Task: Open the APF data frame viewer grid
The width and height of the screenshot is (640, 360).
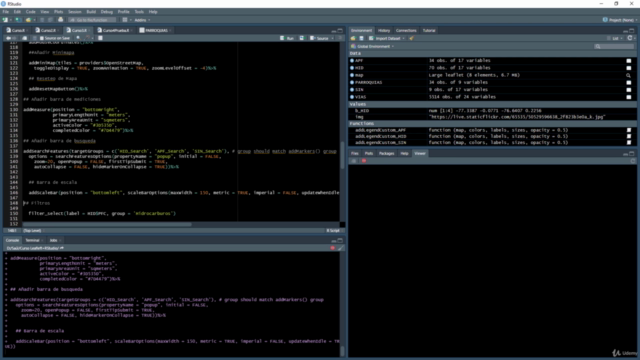Action: (x=629, y=60)
